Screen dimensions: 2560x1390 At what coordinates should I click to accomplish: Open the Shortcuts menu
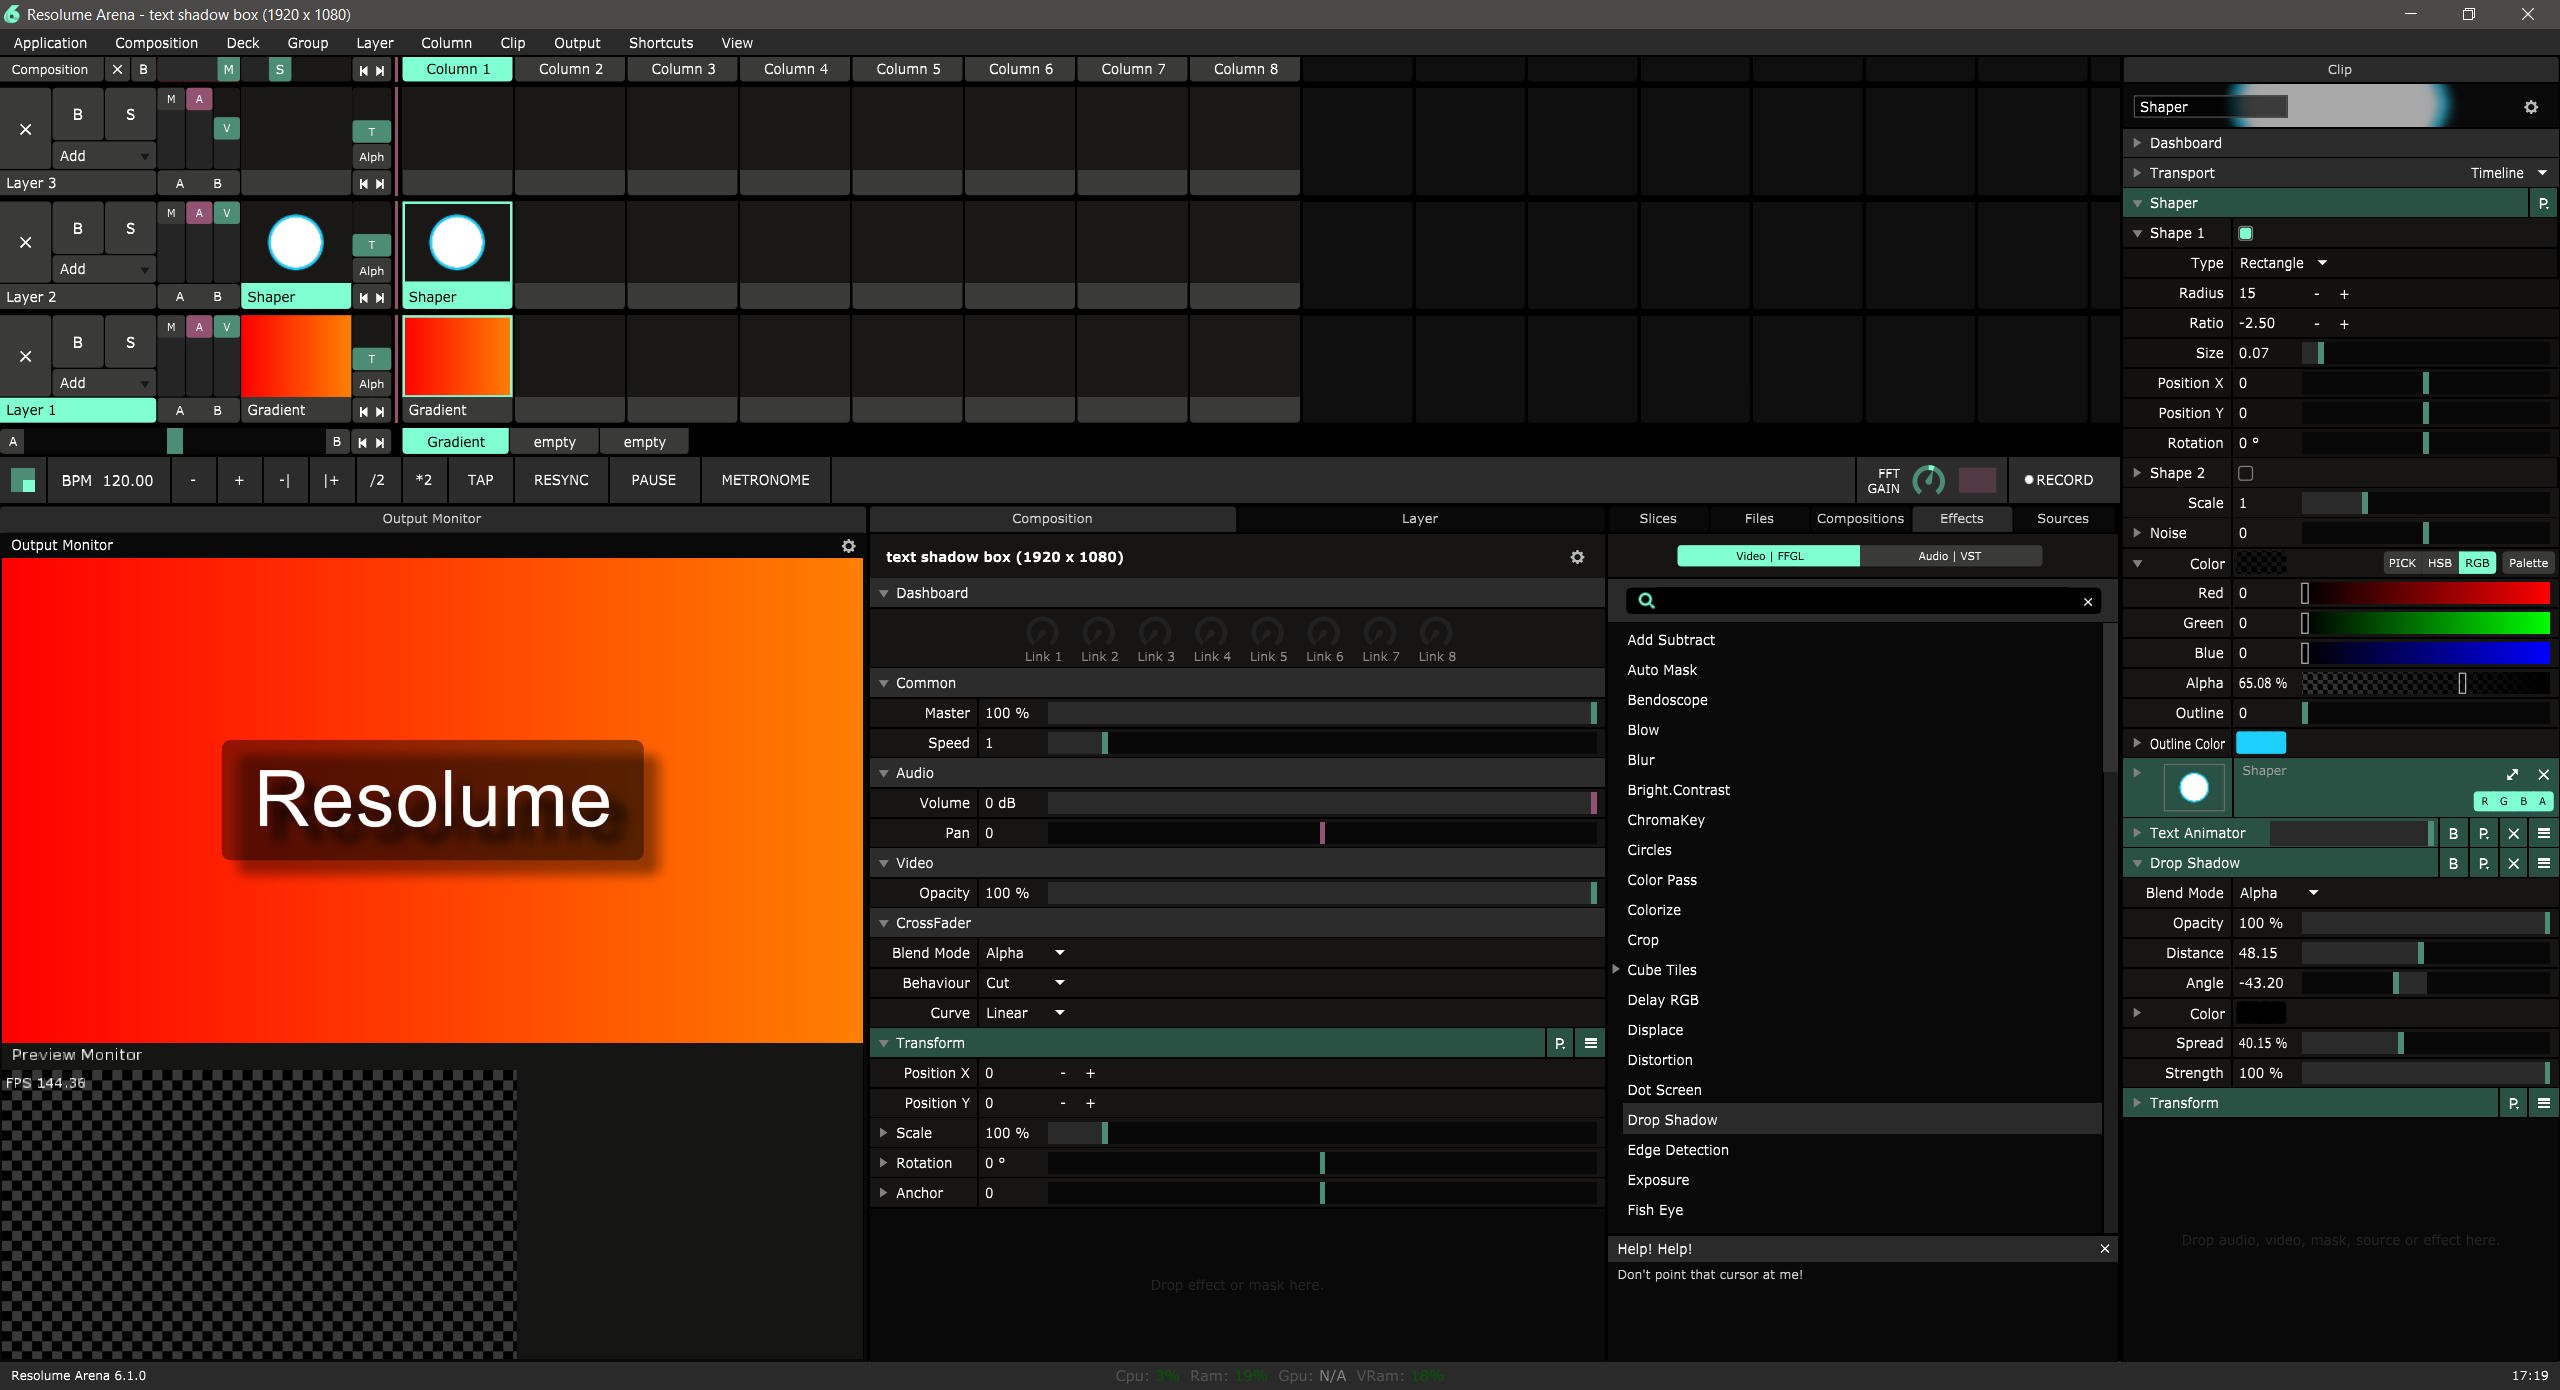pos(660,43)
